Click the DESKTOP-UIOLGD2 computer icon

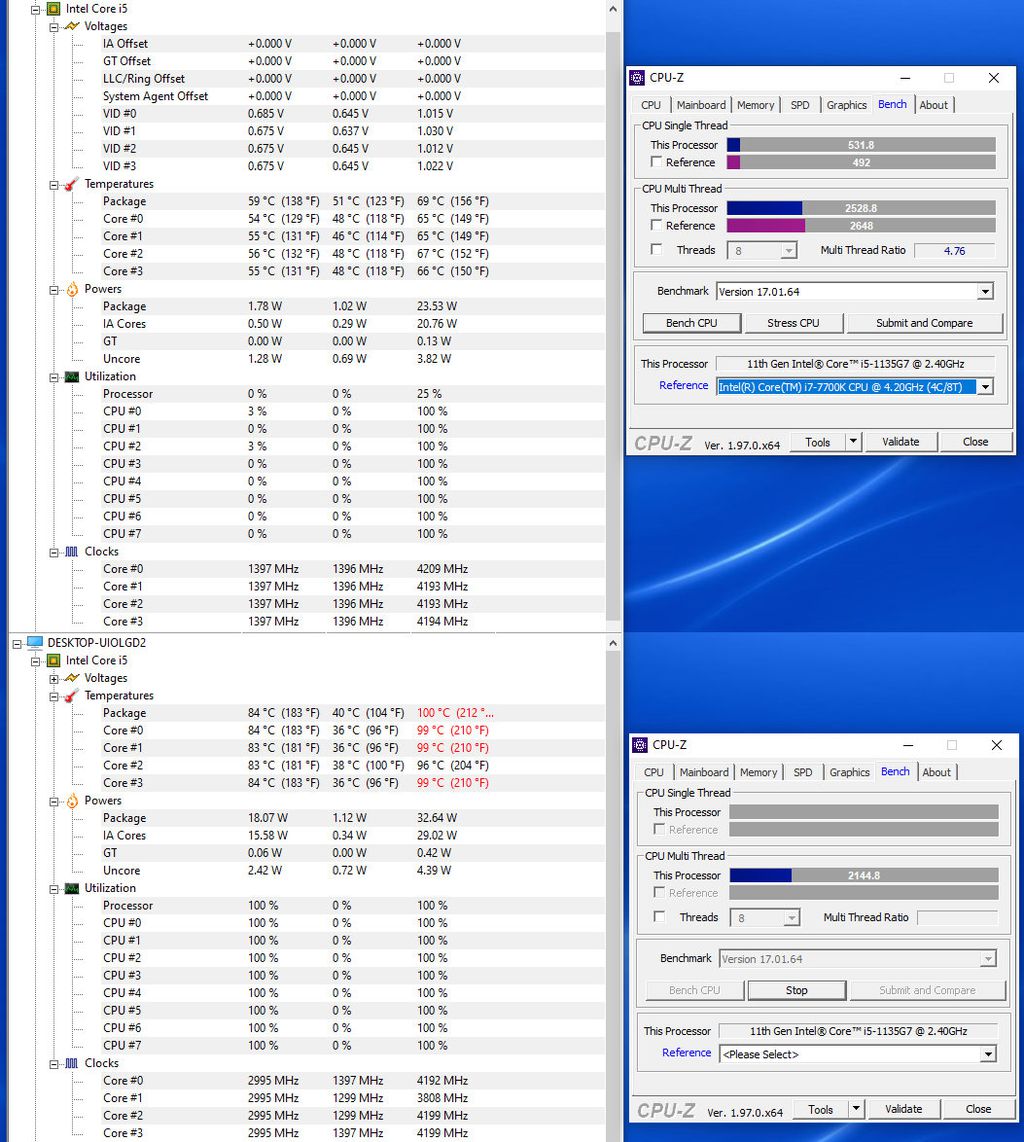34,642
